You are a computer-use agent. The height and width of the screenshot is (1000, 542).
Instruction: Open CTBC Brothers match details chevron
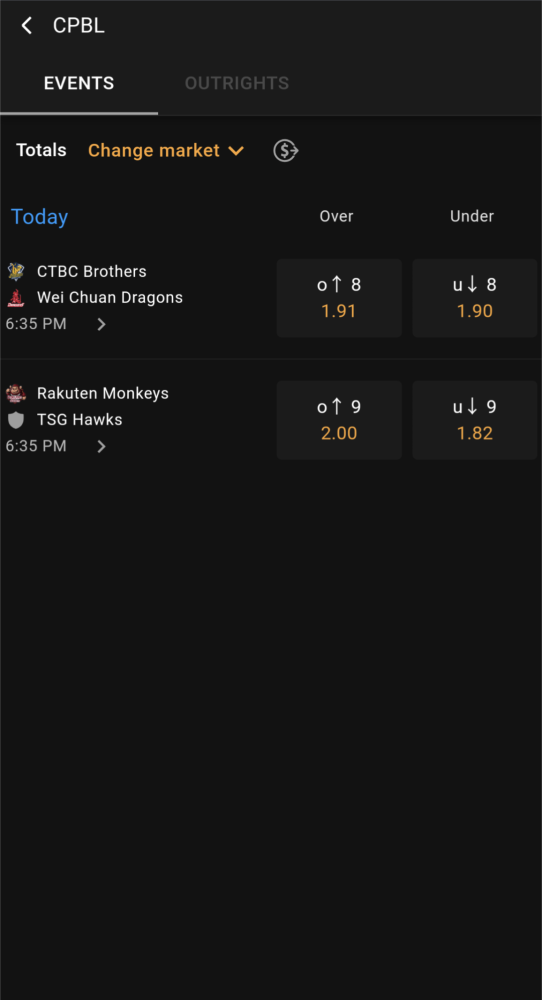tap(101, 325)
